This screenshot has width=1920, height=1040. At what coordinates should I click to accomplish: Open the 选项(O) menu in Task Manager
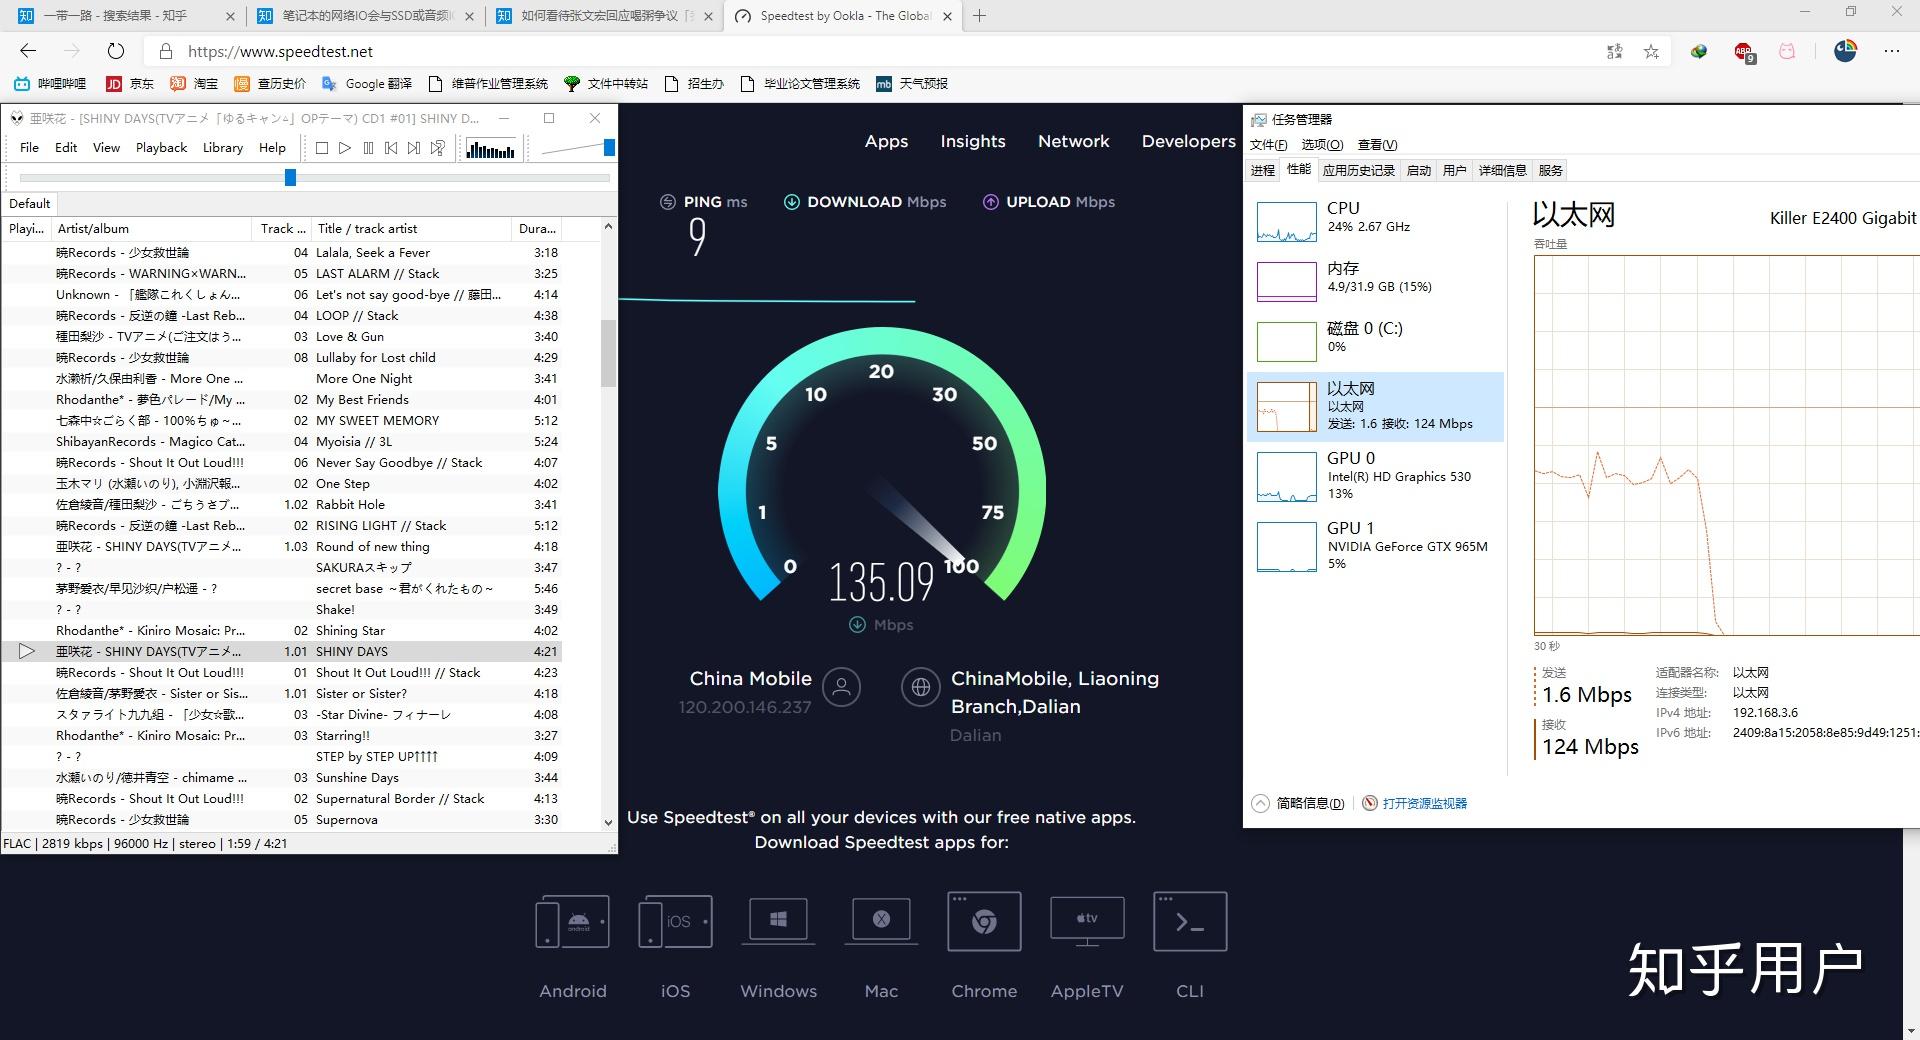click(x=1322, y=145)
